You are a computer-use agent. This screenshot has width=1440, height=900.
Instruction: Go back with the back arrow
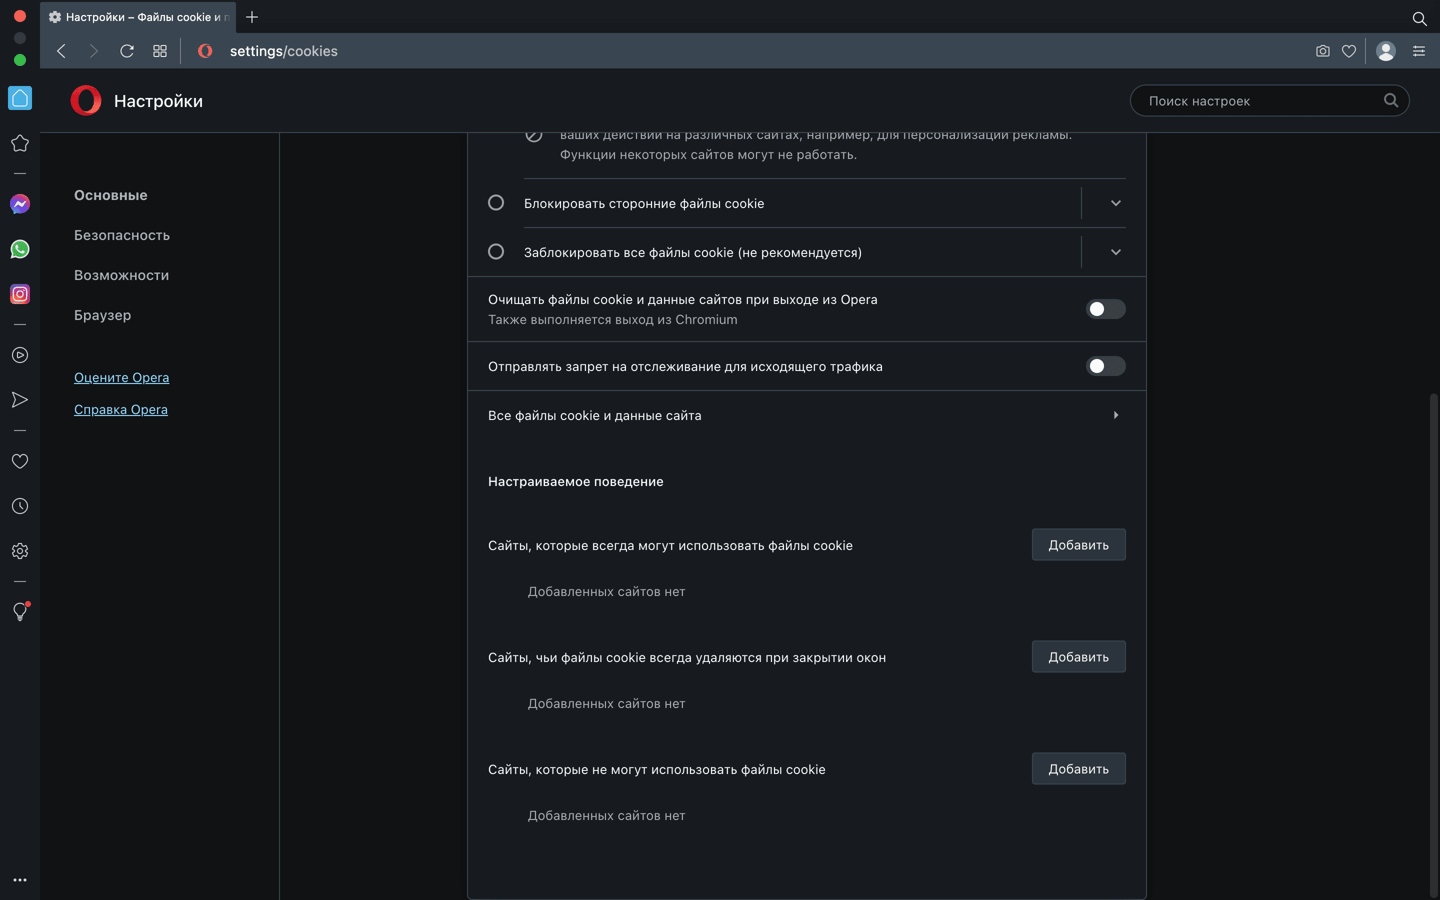[x=61, y=51]
